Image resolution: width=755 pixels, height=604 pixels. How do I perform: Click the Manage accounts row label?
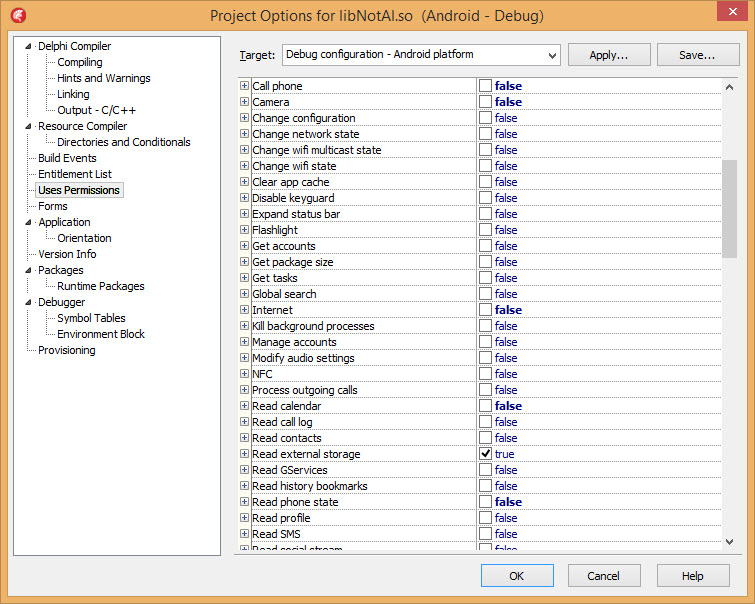(294, 342)
